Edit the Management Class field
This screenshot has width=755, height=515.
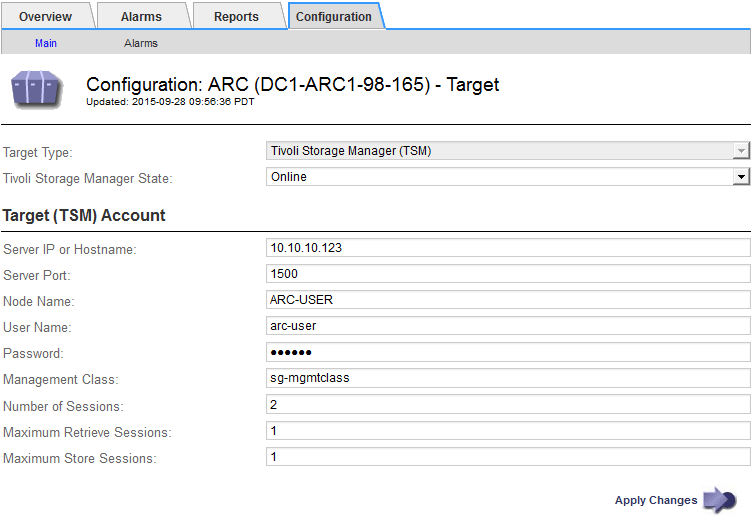point(508,378)
